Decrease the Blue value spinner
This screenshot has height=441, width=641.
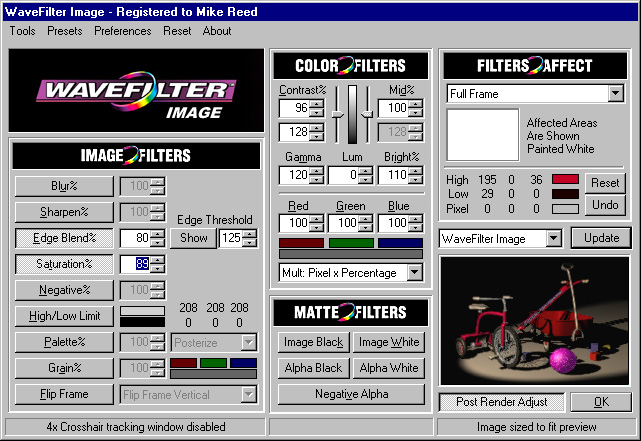(x=415, y=227)
